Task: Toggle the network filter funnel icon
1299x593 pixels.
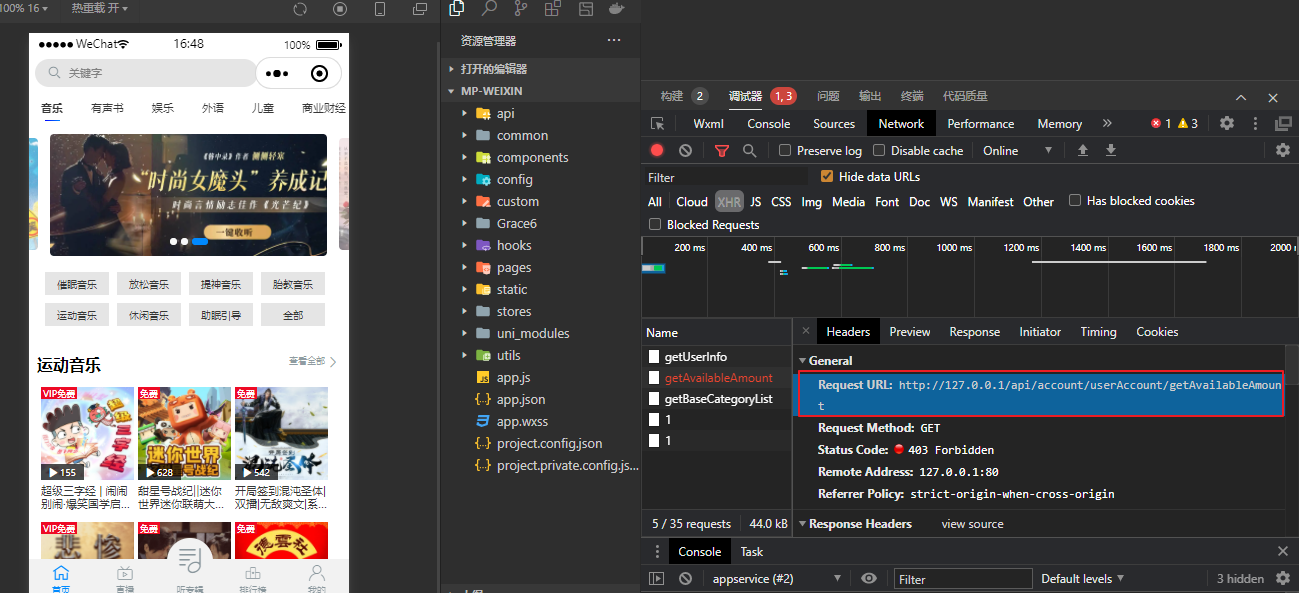Action: tap(722, 151)
